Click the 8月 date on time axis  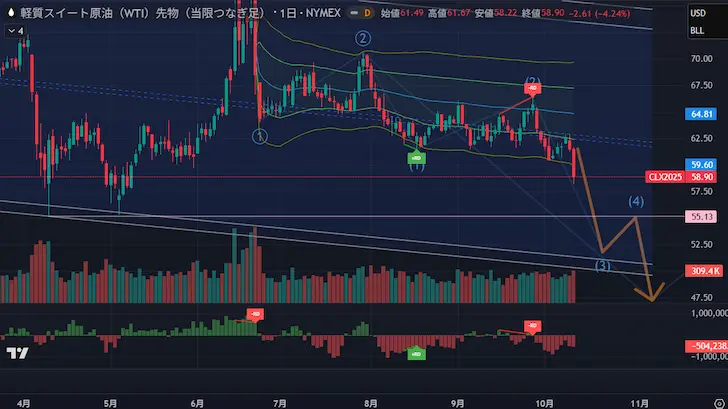[370, 403]
